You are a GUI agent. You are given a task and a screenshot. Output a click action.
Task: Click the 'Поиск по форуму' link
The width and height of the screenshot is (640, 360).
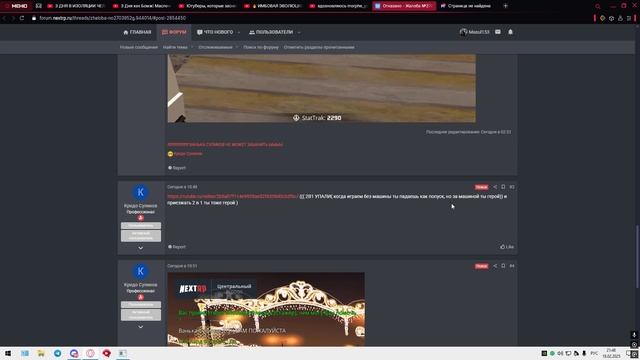(x=261, y=47)
